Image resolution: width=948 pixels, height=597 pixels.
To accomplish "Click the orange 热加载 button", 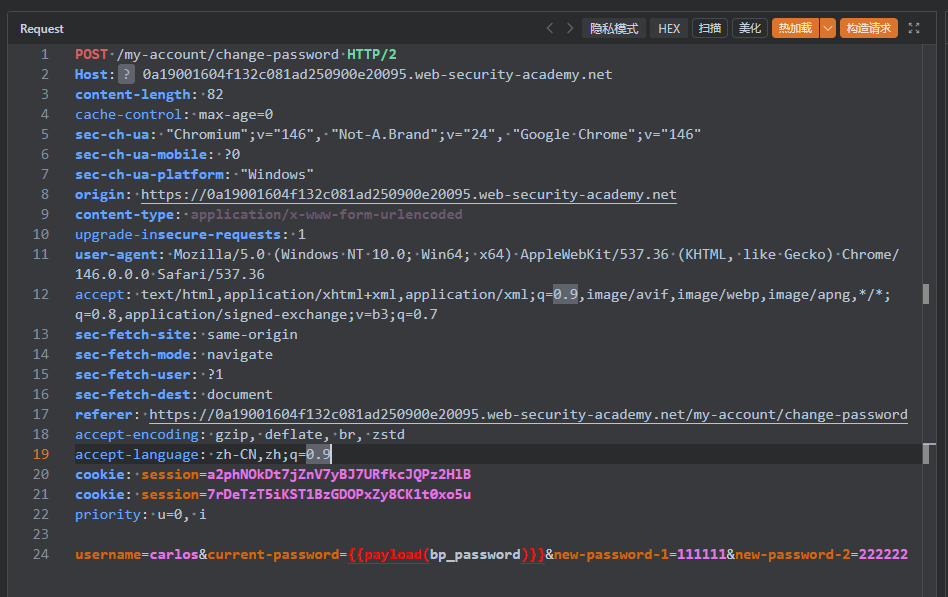I will tap(795, 29).
